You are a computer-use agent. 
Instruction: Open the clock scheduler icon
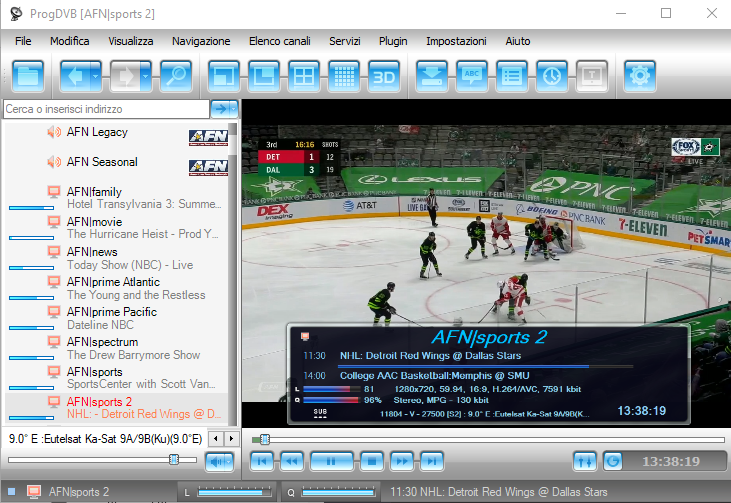552,76
